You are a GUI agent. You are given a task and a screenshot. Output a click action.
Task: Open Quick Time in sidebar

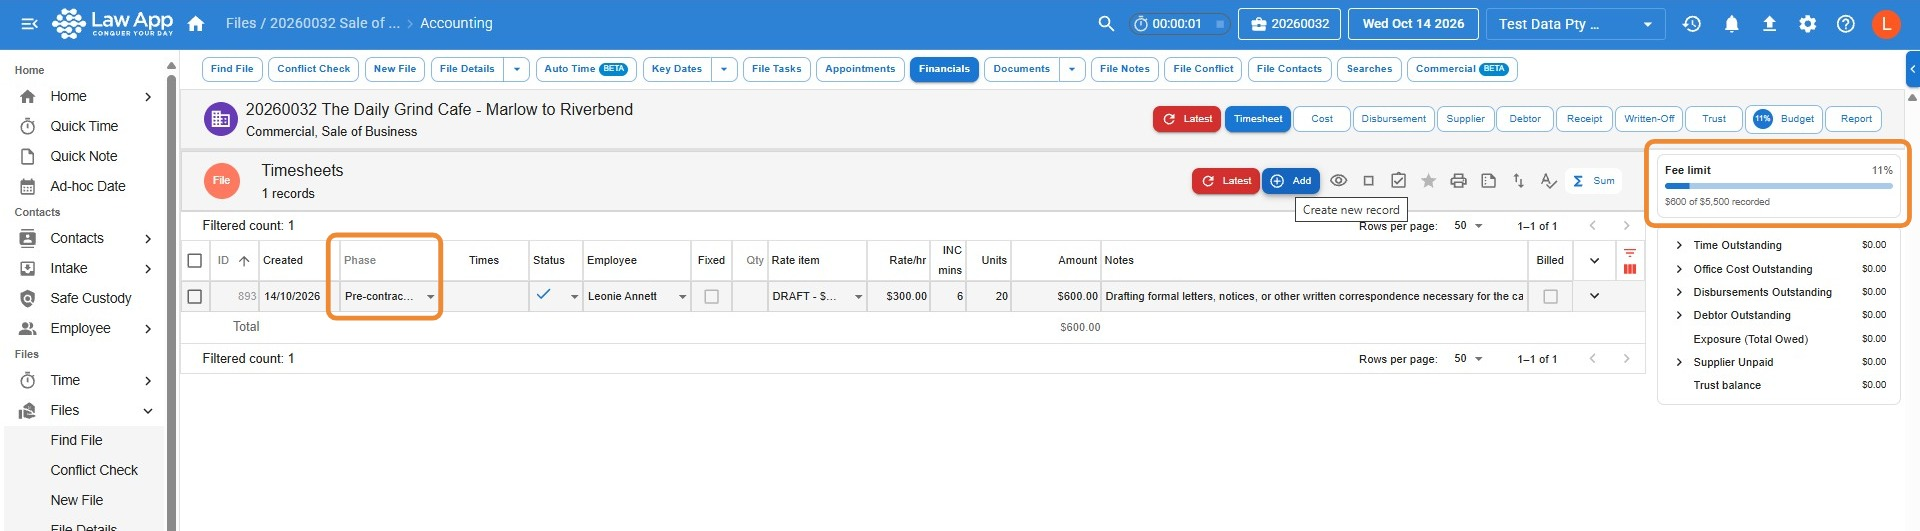(84, 126)
